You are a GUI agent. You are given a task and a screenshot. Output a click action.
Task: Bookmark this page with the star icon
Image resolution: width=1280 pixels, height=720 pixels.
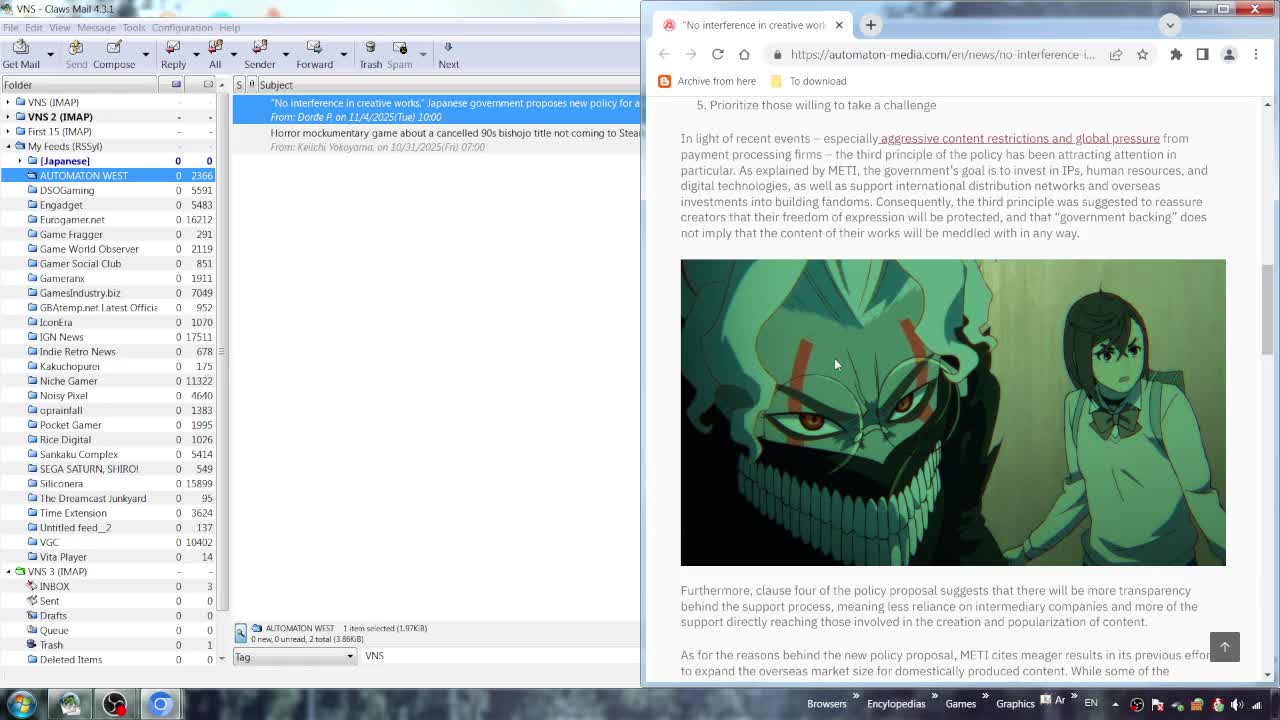(x=1142, y=54)
